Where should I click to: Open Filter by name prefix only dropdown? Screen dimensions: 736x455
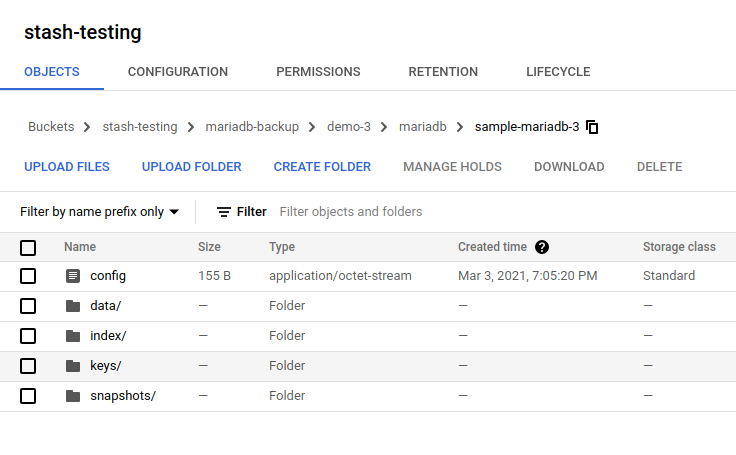pos(99,212)
